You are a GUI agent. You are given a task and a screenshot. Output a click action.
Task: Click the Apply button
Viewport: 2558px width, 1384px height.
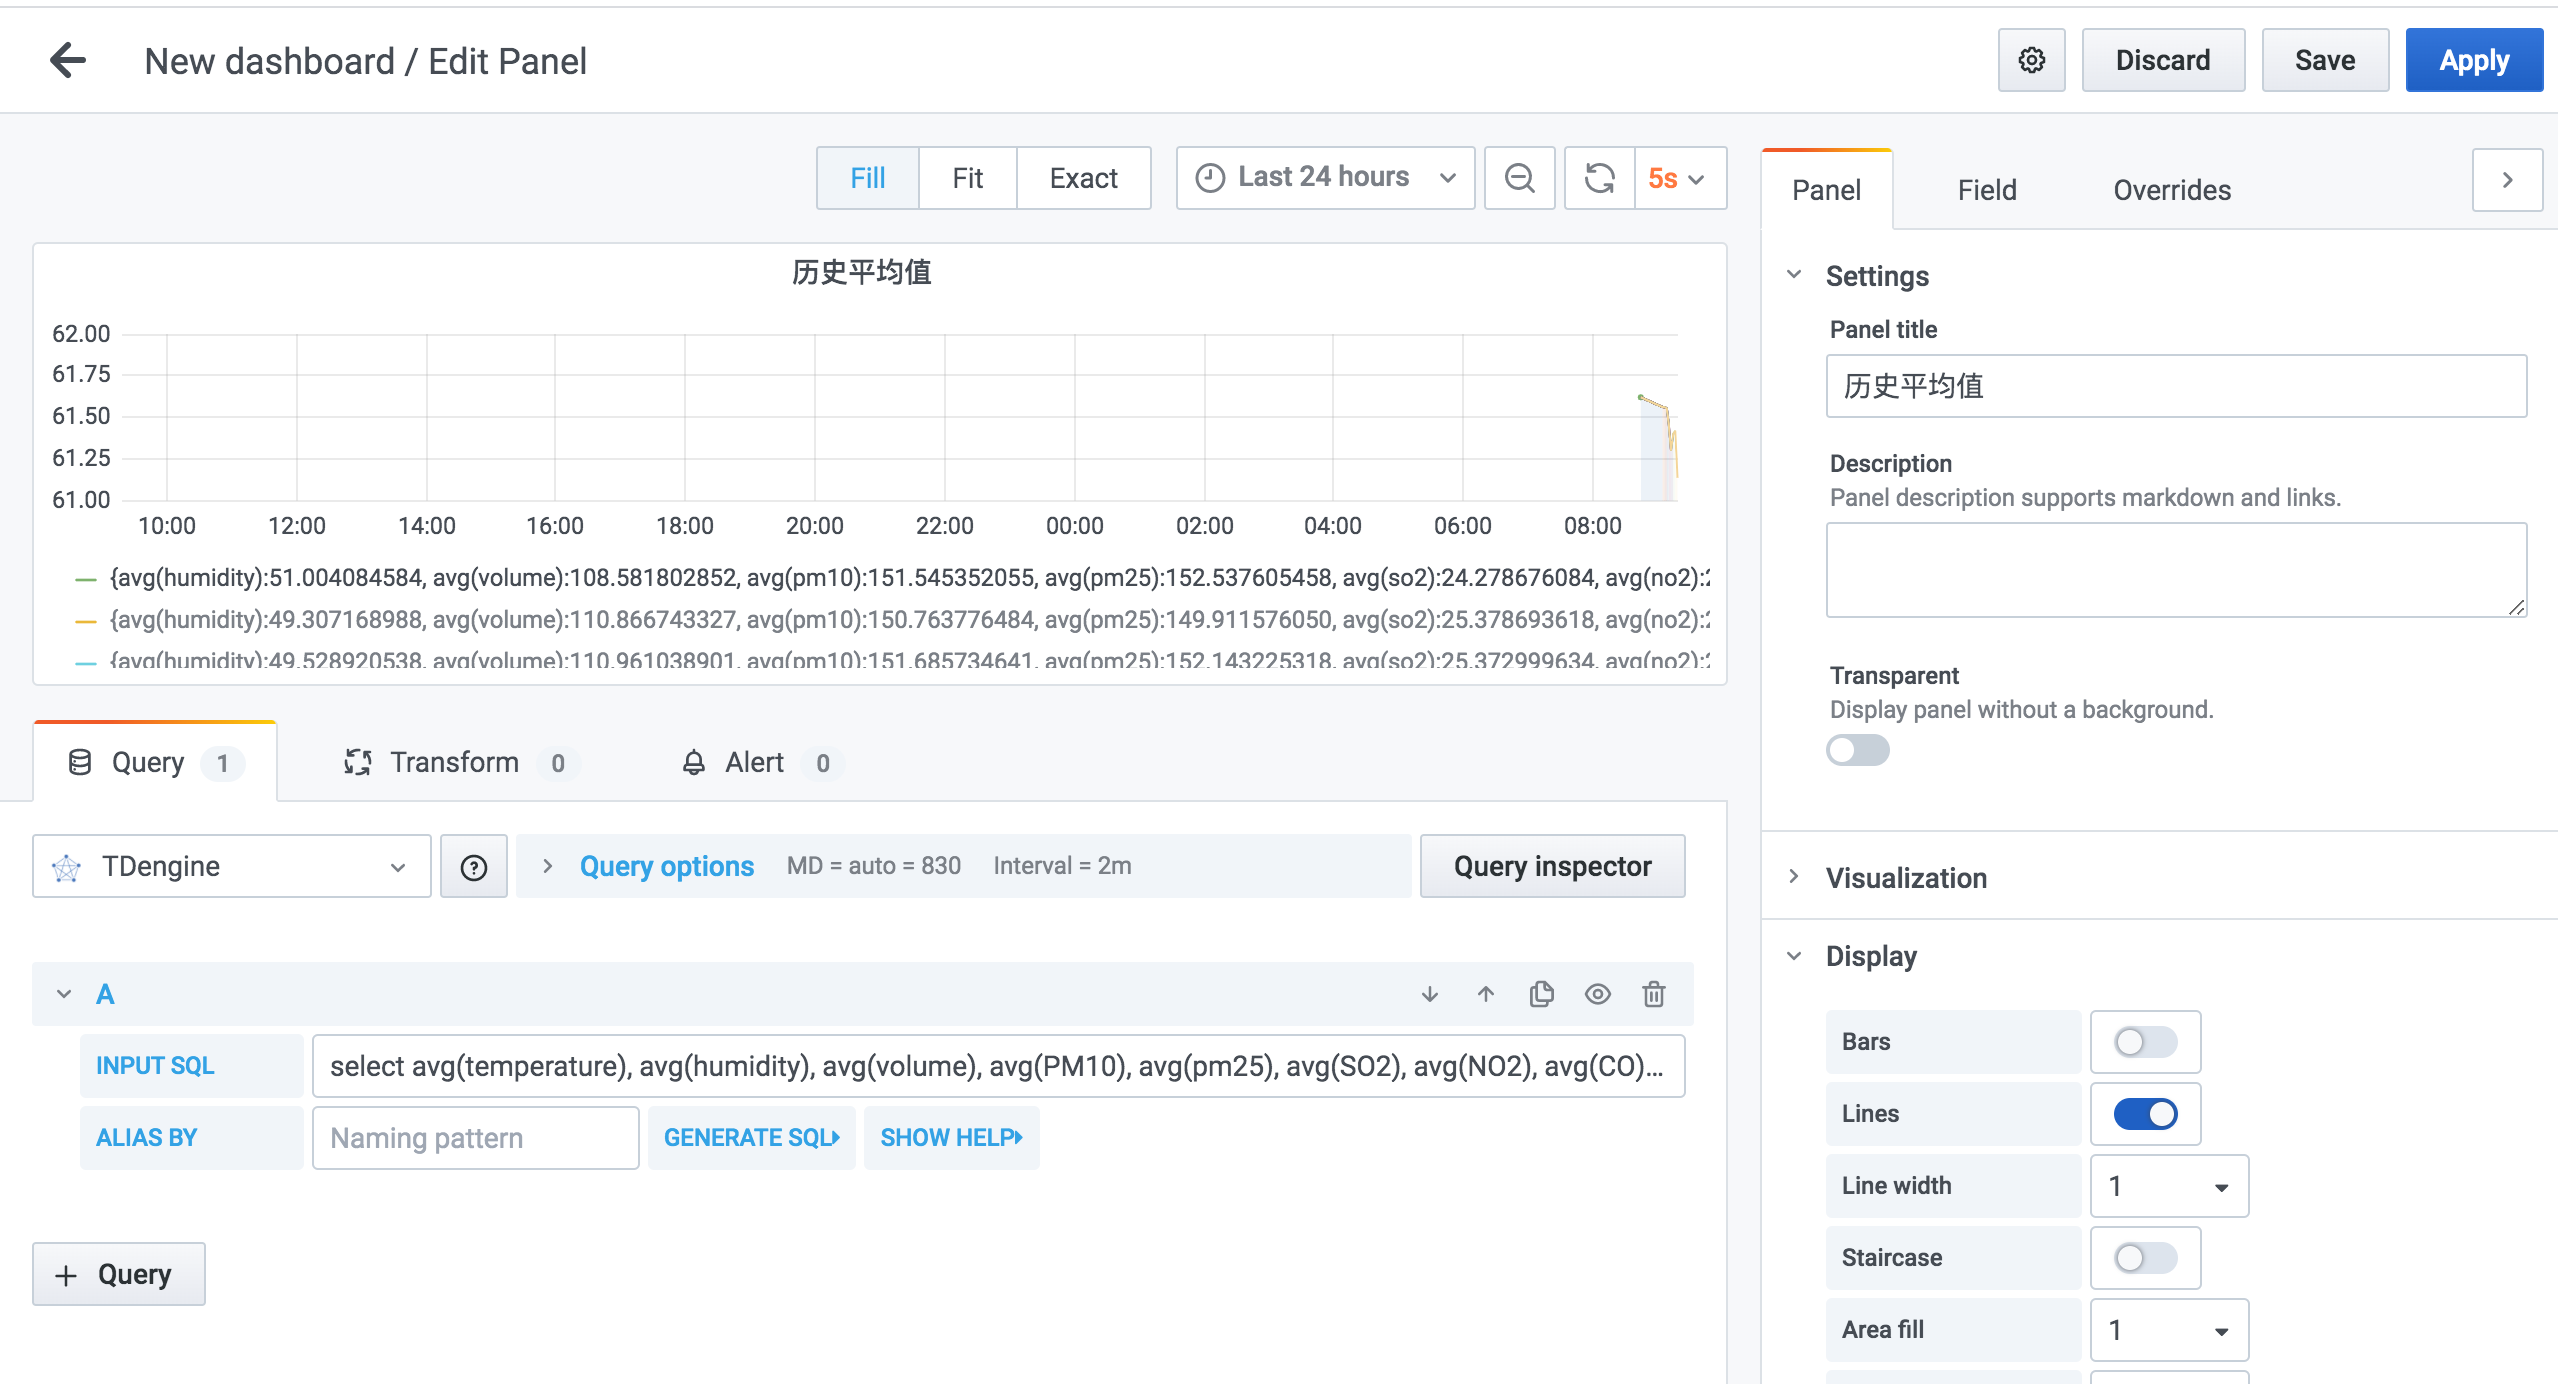[x=2473, y=60]
